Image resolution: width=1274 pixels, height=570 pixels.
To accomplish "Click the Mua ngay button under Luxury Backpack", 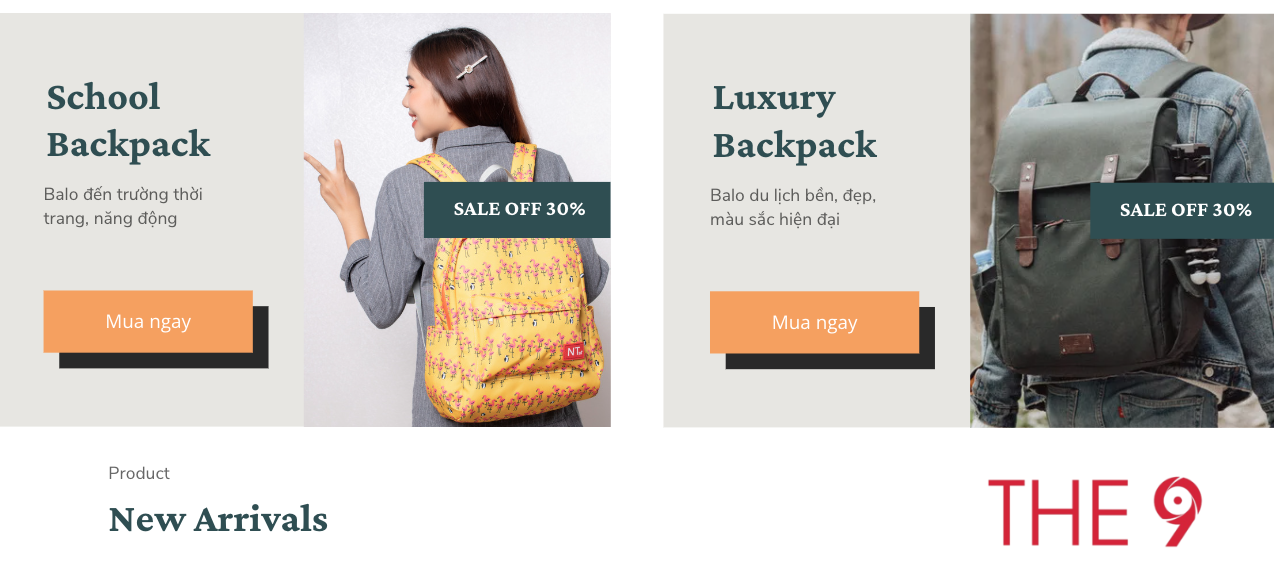I will [814, 322].
